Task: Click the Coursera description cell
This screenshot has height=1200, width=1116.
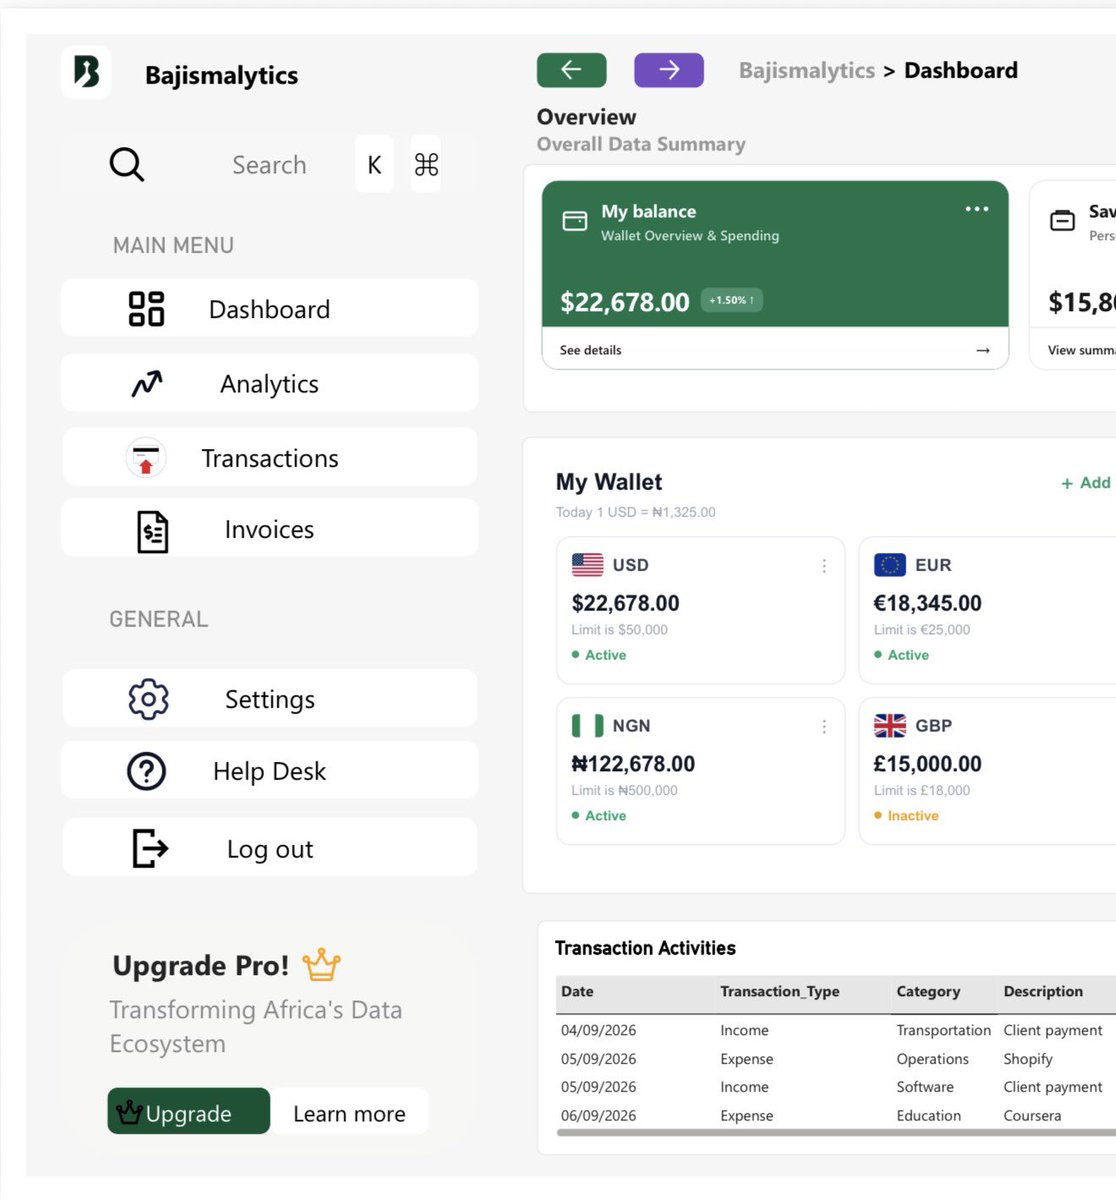Action: (1032, 1115)
